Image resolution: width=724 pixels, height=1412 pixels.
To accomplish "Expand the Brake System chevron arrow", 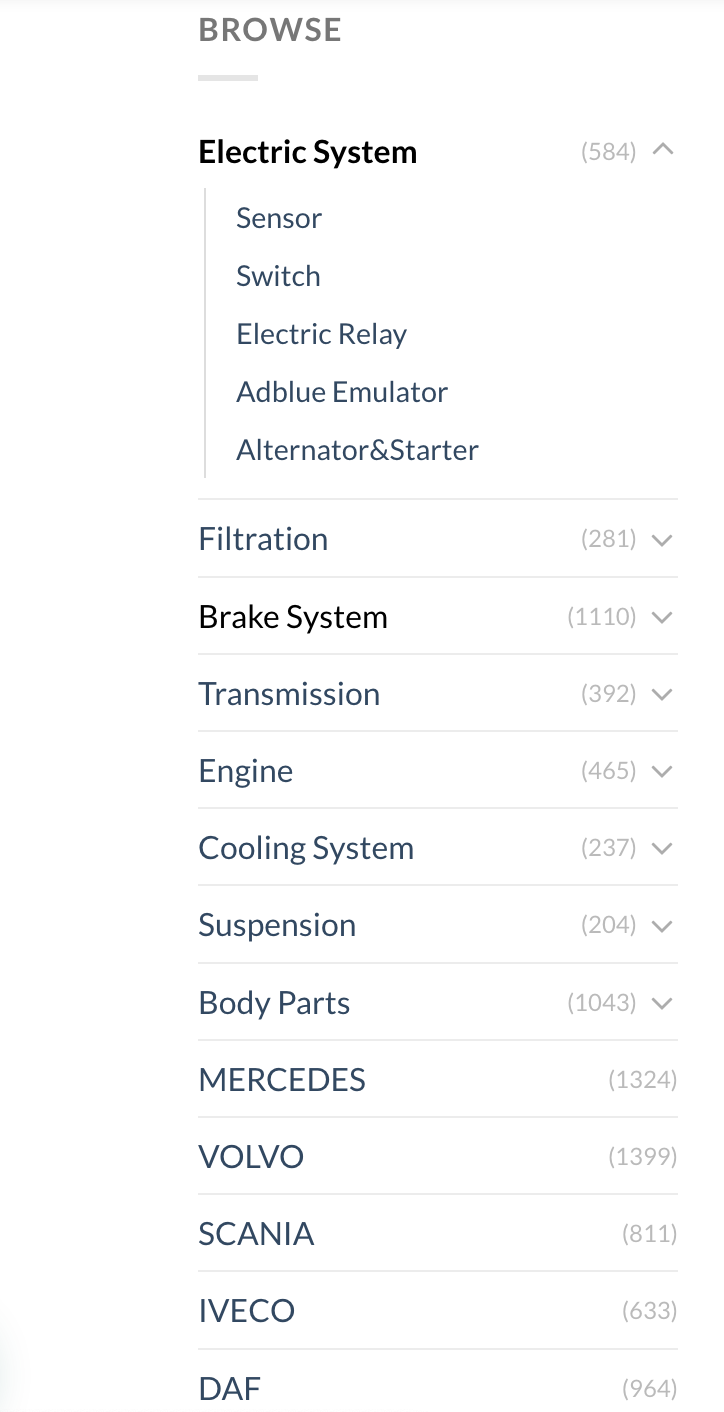I will point(662,617).
